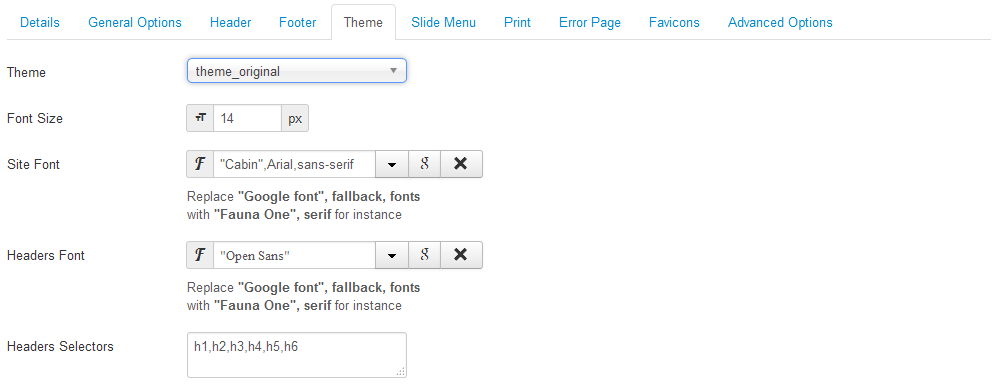Click the Site Font italic F icon
997x386 pixels.
tap(200, 164)
